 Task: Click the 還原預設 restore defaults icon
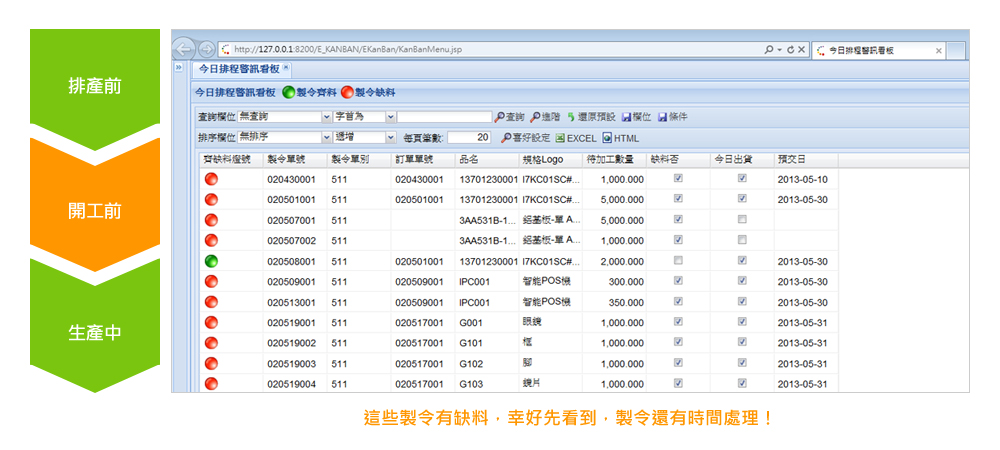[x=571, y=117]
